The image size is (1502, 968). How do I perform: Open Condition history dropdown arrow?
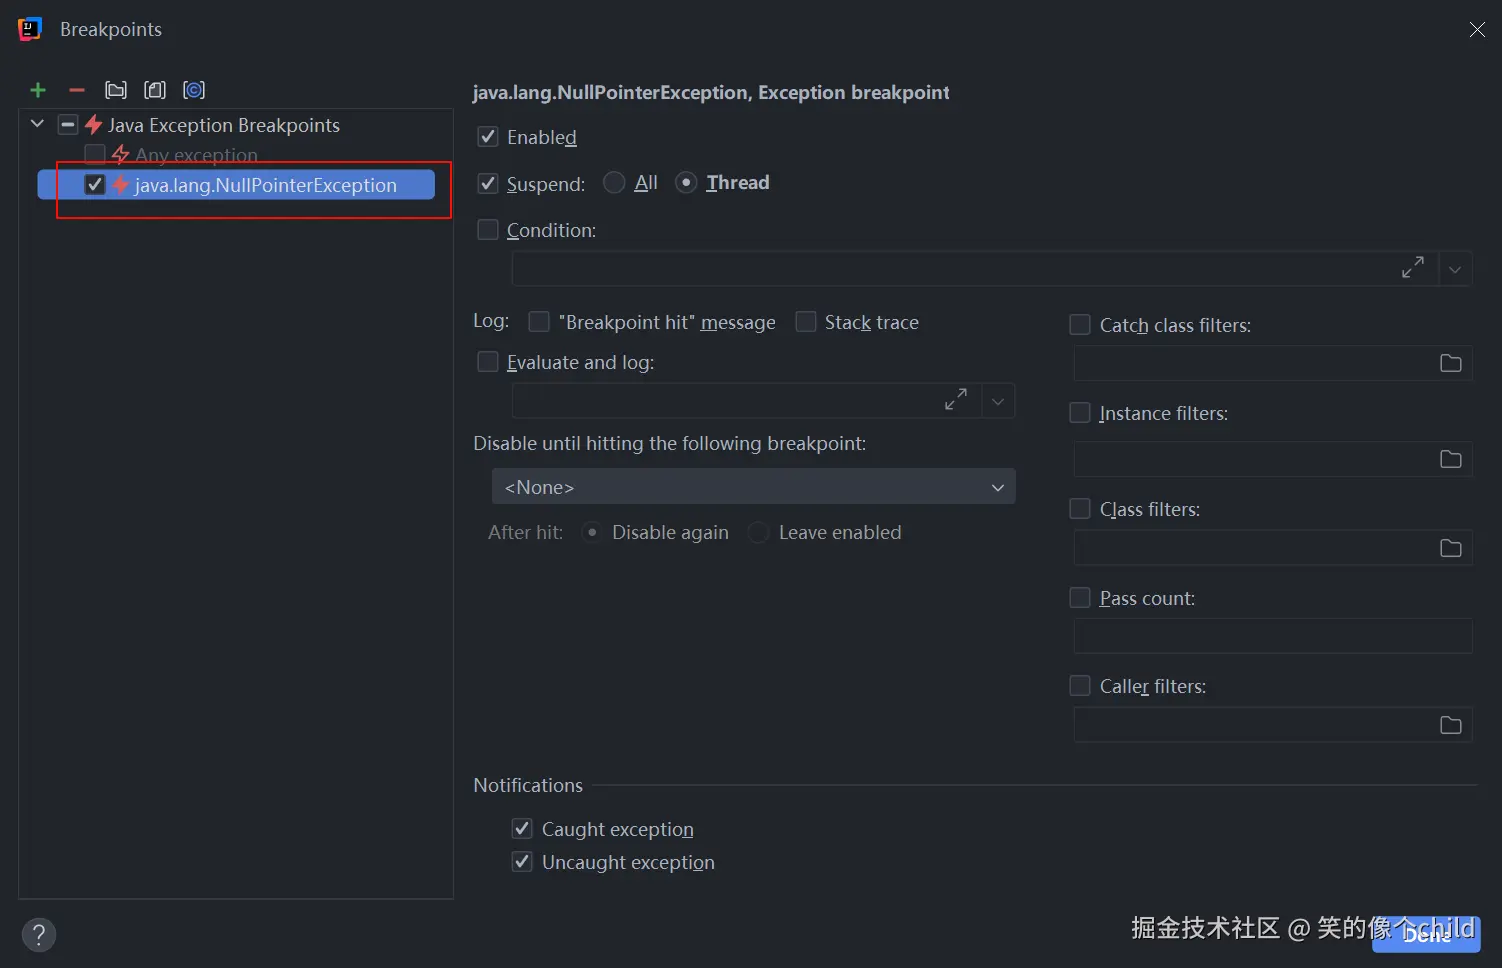click(1455, 269)
